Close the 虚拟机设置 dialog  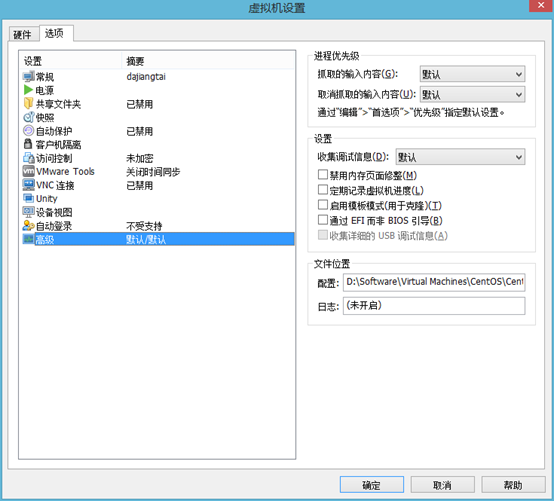tap(540, 6)
